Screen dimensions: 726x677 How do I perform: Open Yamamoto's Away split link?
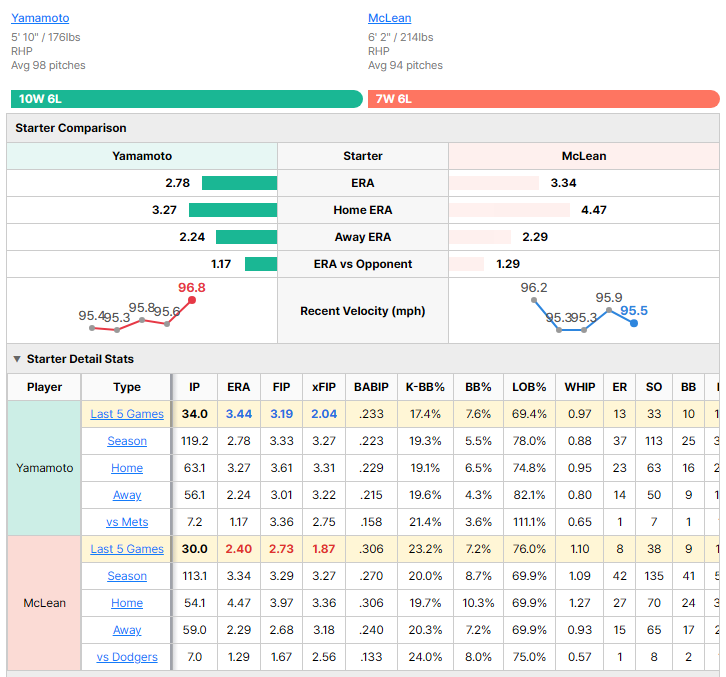coord(127,495)
